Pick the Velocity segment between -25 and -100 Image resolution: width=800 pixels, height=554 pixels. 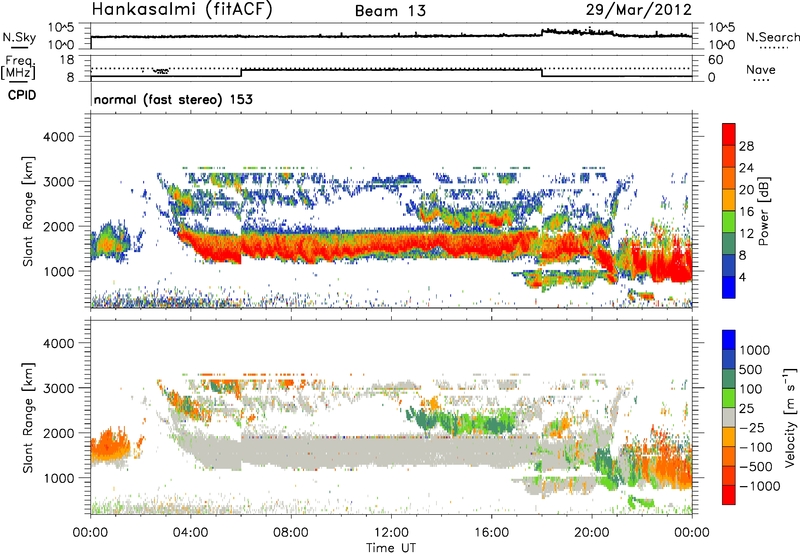[729, 437]
